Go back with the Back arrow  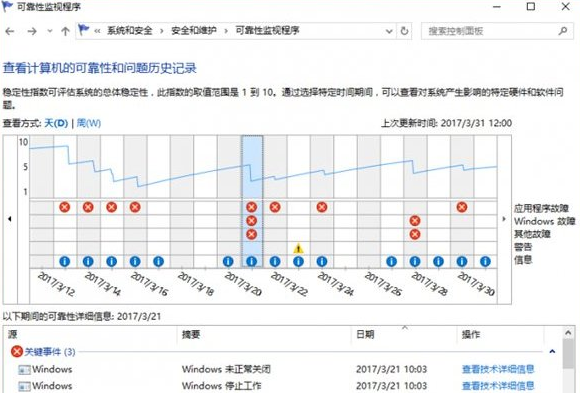(x=10, y=31)
